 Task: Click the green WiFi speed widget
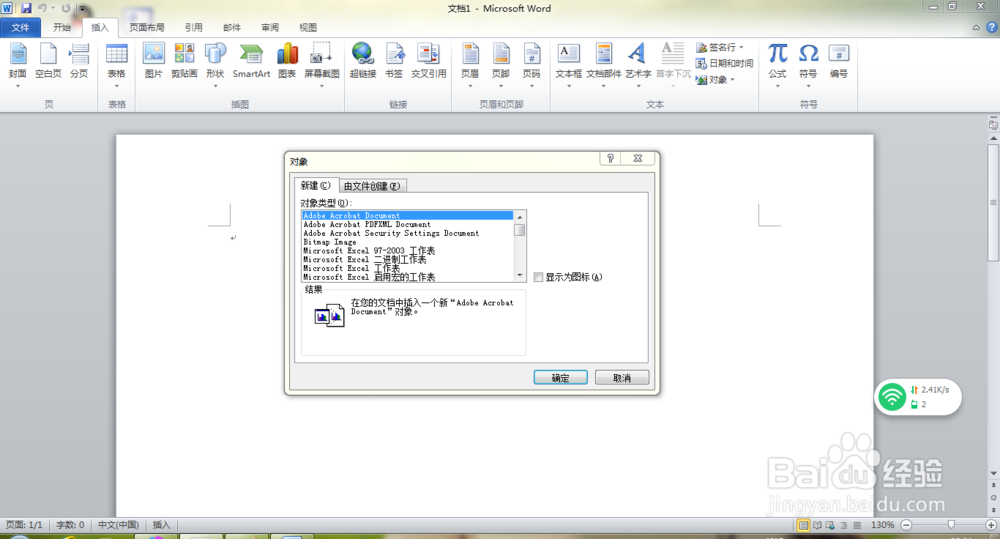click(918, 397)
